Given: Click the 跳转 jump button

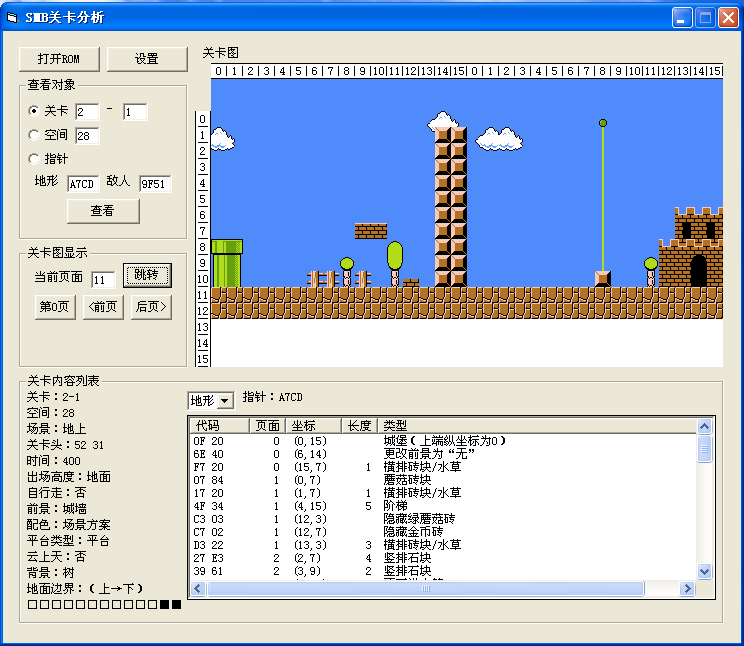Looking at the screenshot, I should (x=147, y=275).
